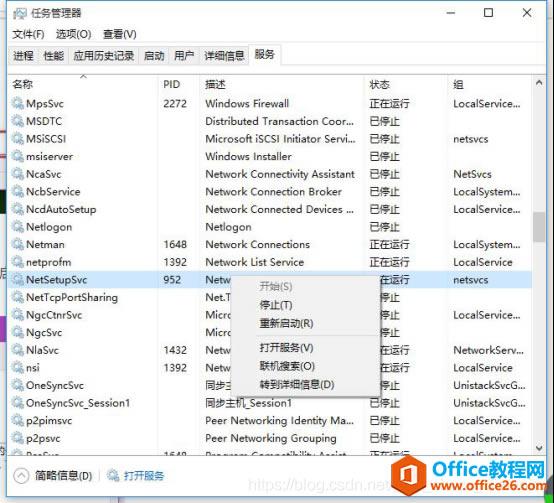Click the gear icon beside Netlogon

17,227
